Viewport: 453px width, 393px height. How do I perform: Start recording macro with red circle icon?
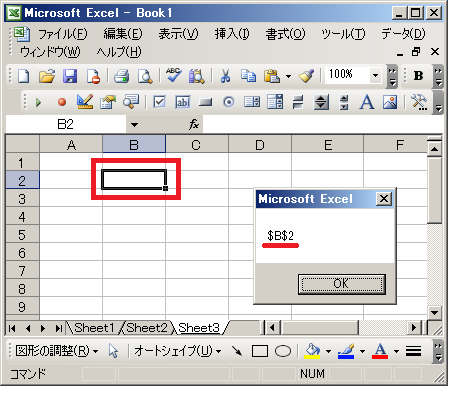click(62, 102)
